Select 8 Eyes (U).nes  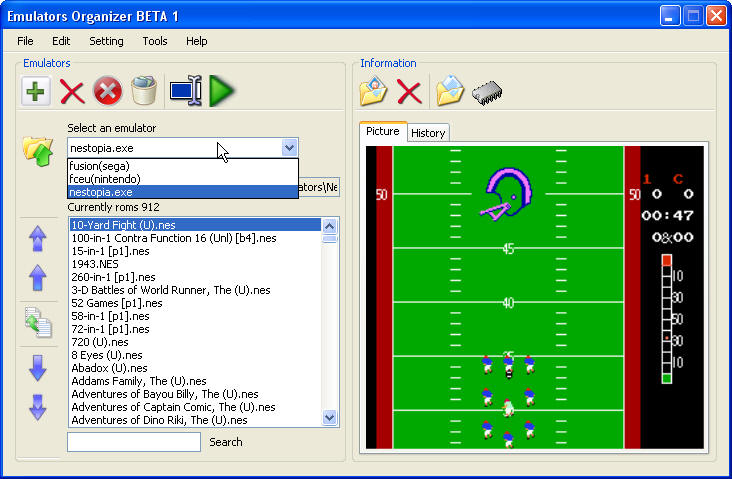tap(195, 355)
